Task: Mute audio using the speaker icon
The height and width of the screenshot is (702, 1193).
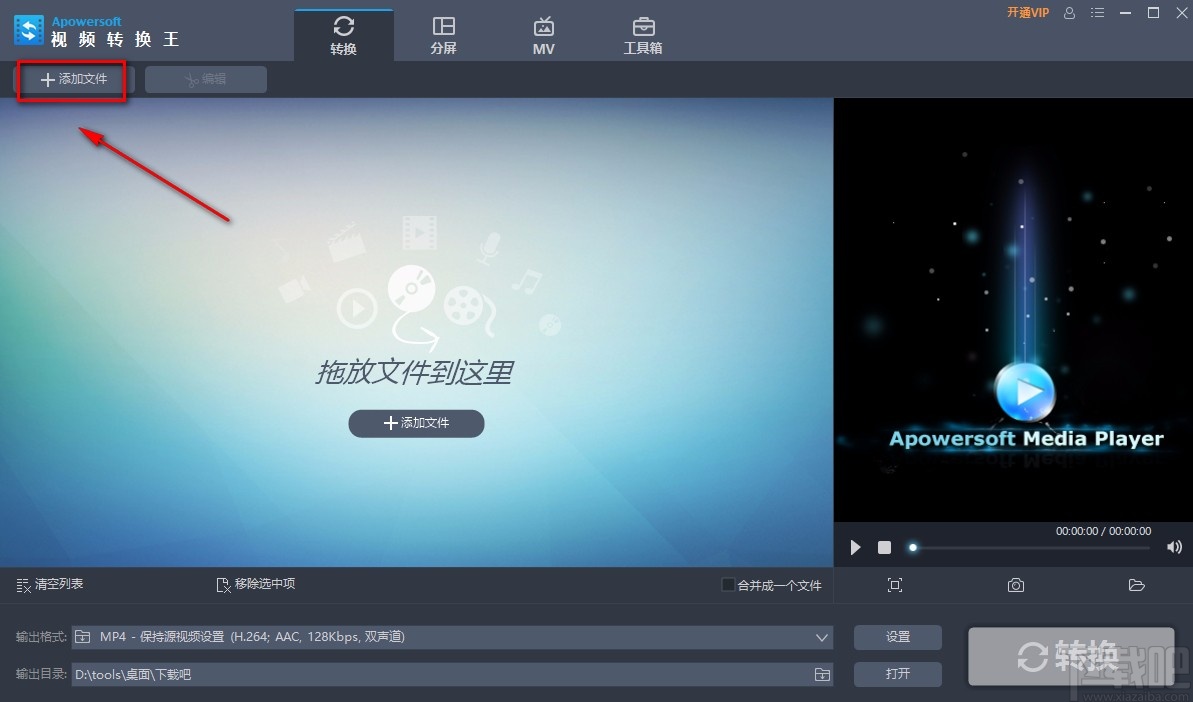Action: click(x=1174, y=547)
